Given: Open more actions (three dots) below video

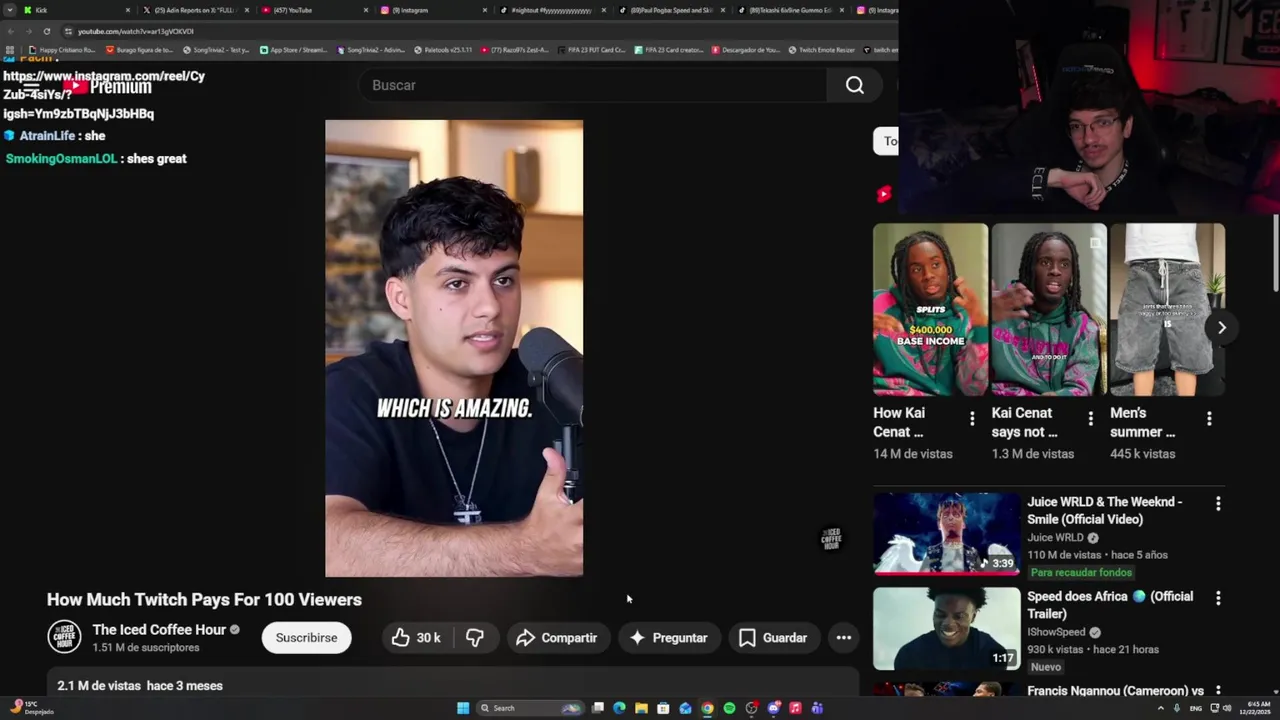Looking at the screenshot, I should coord(844,638).
